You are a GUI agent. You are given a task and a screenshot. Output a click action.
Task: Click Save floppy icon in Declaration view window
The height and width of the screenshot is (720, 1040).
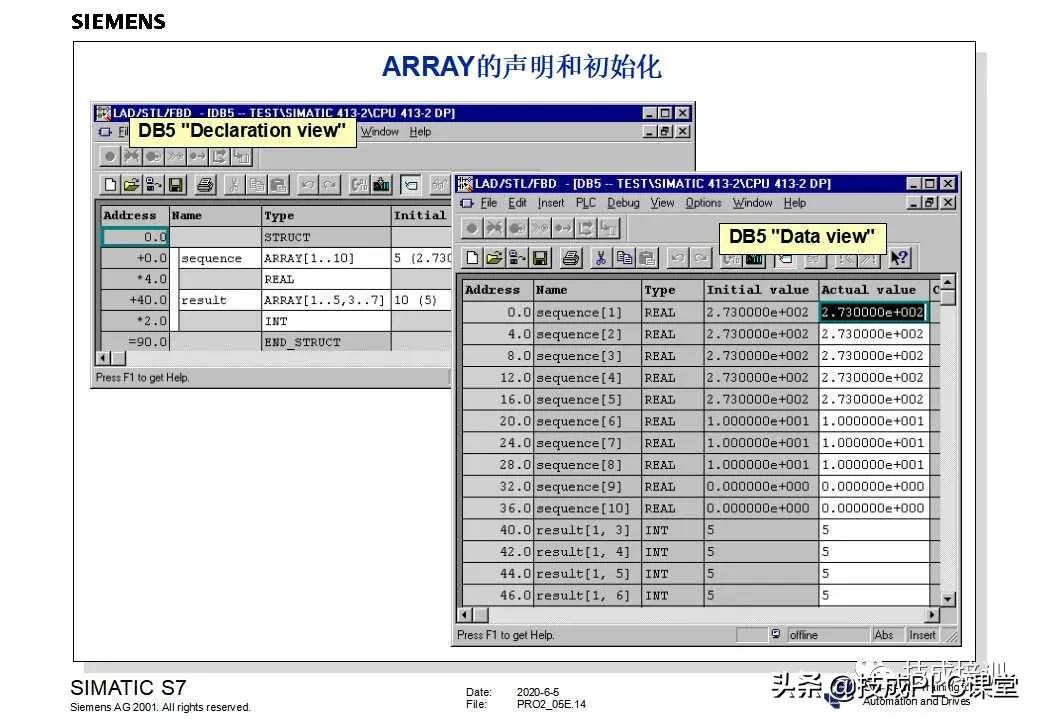tap(176, 185)
